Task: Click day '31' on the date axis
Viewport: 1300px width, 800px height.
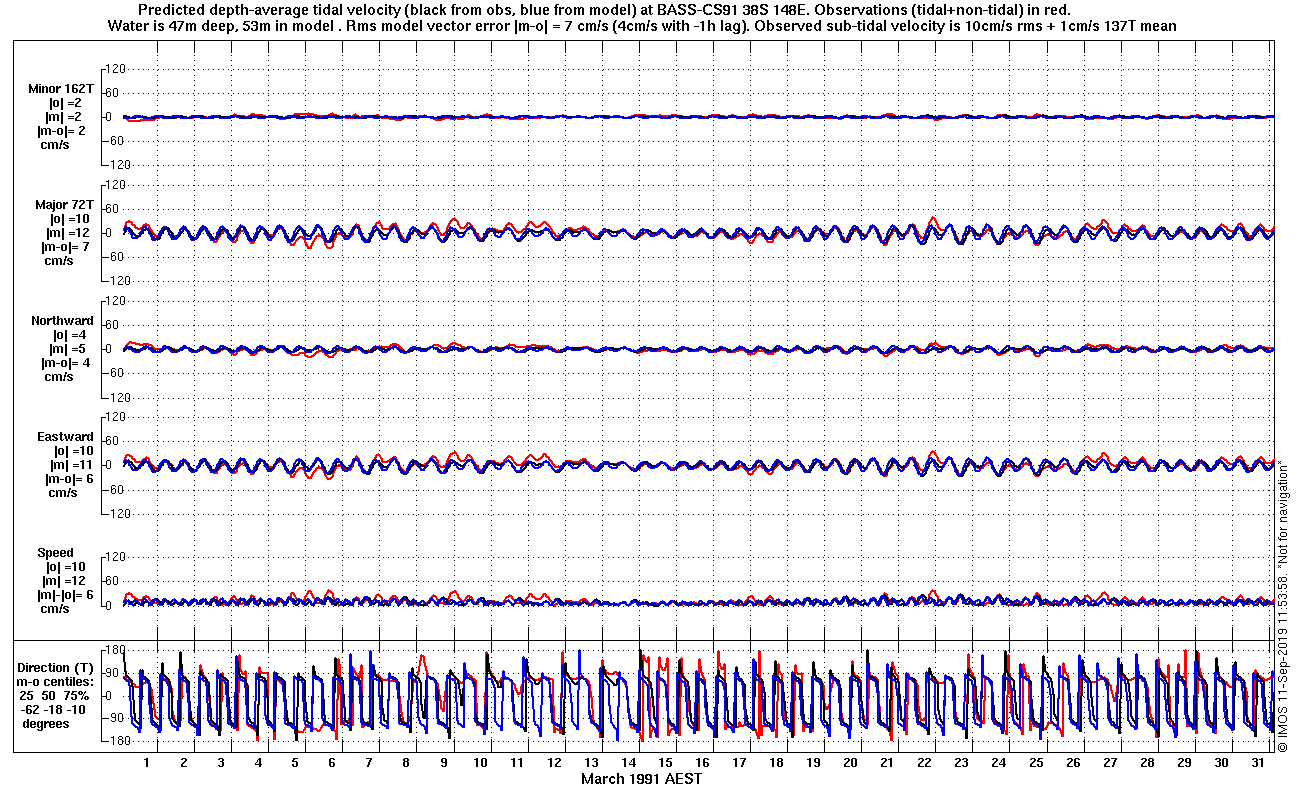Action: point(1256,763)
